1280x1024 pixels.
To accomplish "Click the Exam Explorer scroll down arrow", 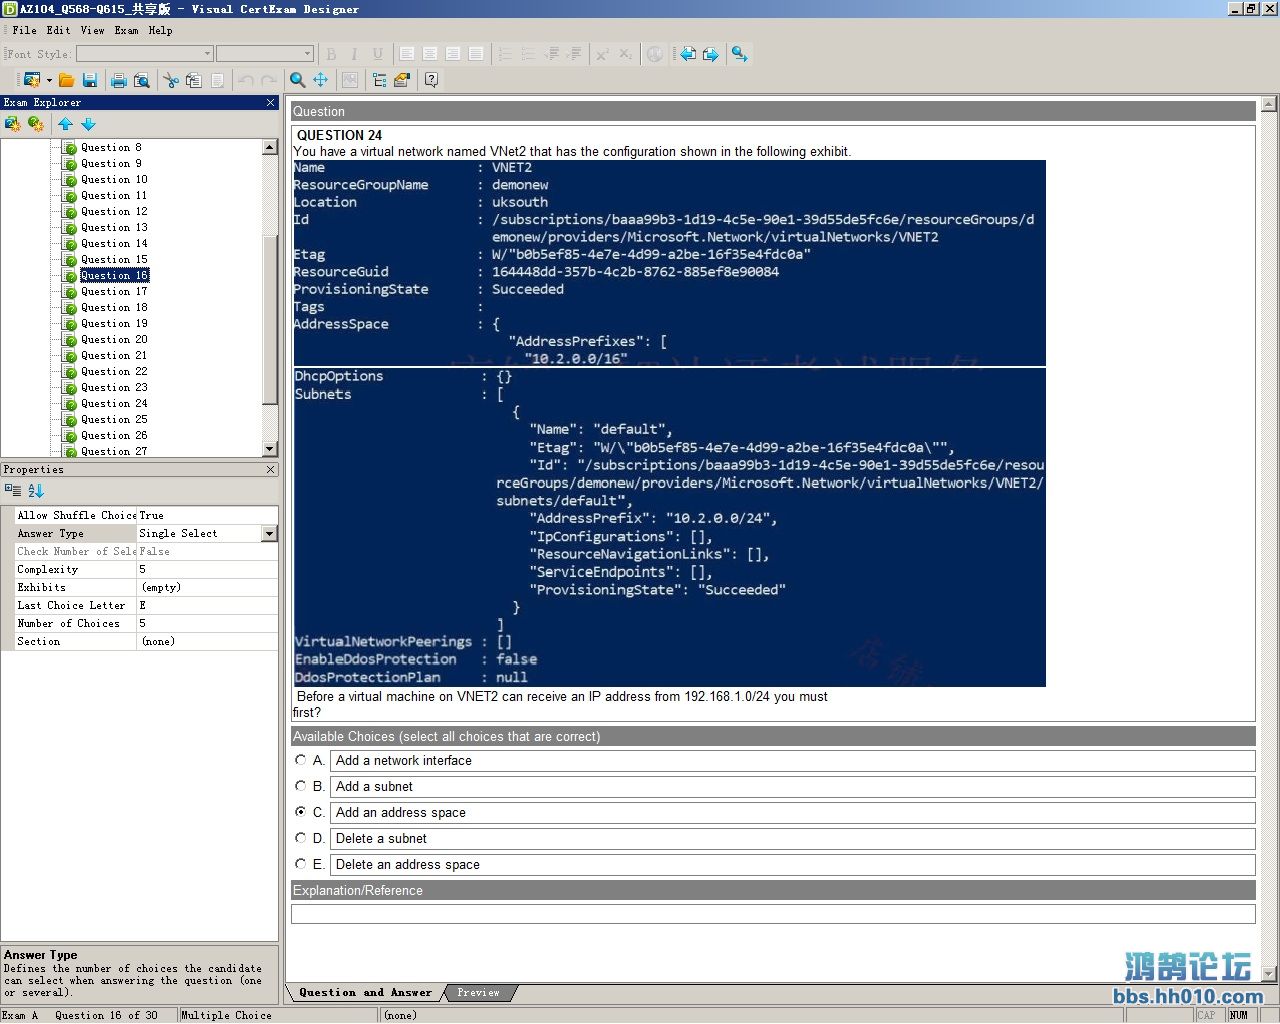I will coord(270,450).
